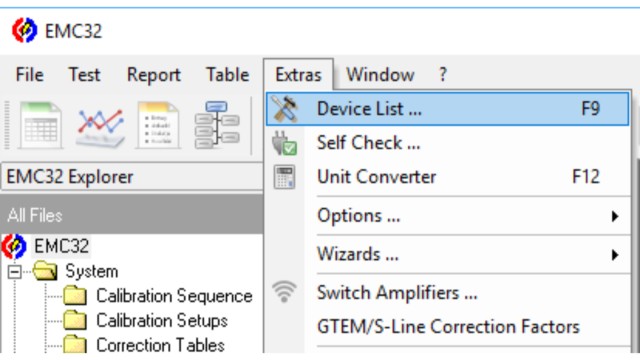Click the table spreadsheet toolbar icon

40,124
